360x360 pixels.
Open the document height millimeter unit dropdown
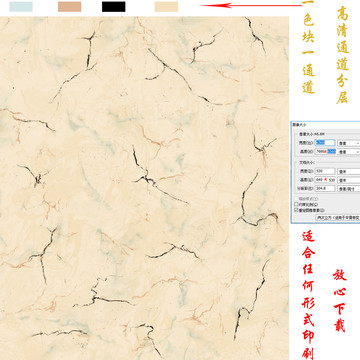tap(349, 180)
